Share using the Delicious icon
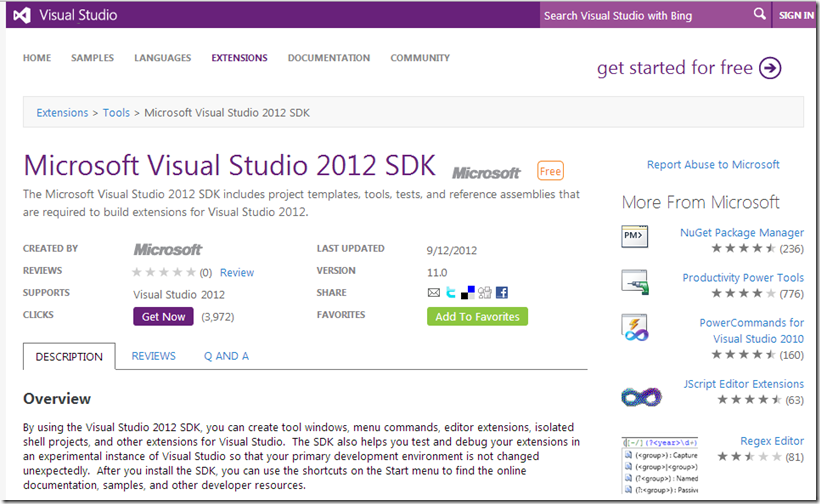The width and height of the screenshot is (820, 504). (x=467, y=293)
